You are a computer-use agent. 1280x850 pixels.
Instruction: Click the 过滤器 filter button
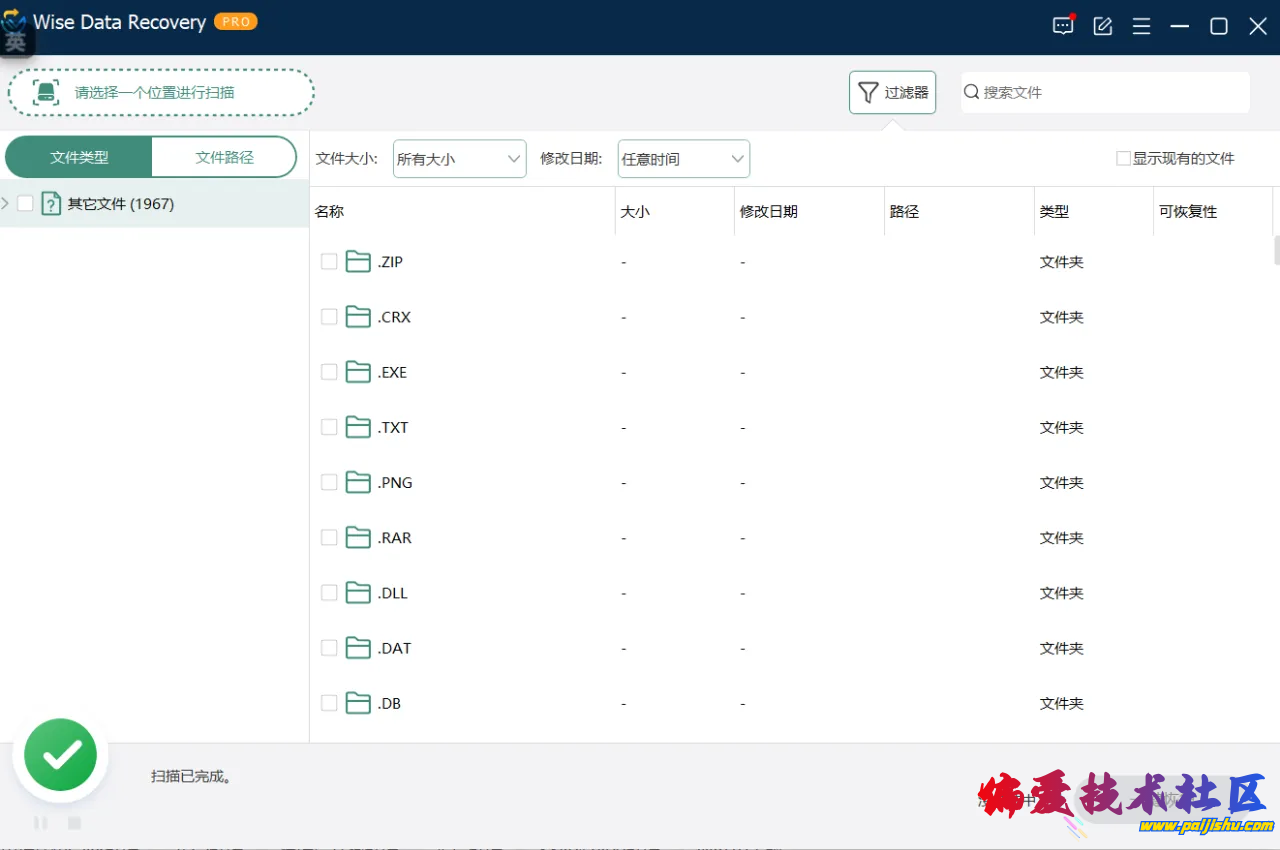click(x=892, y=93)
